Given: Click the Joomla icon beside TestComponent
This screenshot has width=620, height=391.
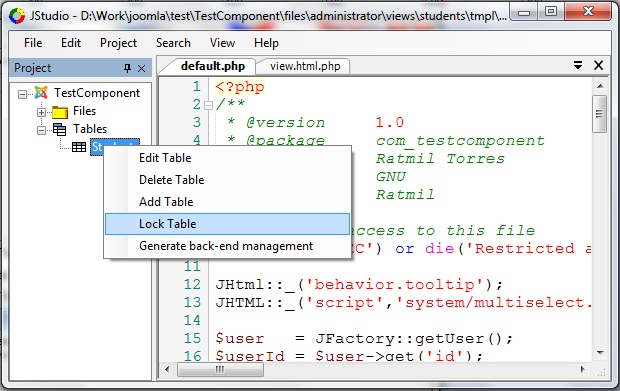Looking at the screenshot, I should (x=41, y=93).
